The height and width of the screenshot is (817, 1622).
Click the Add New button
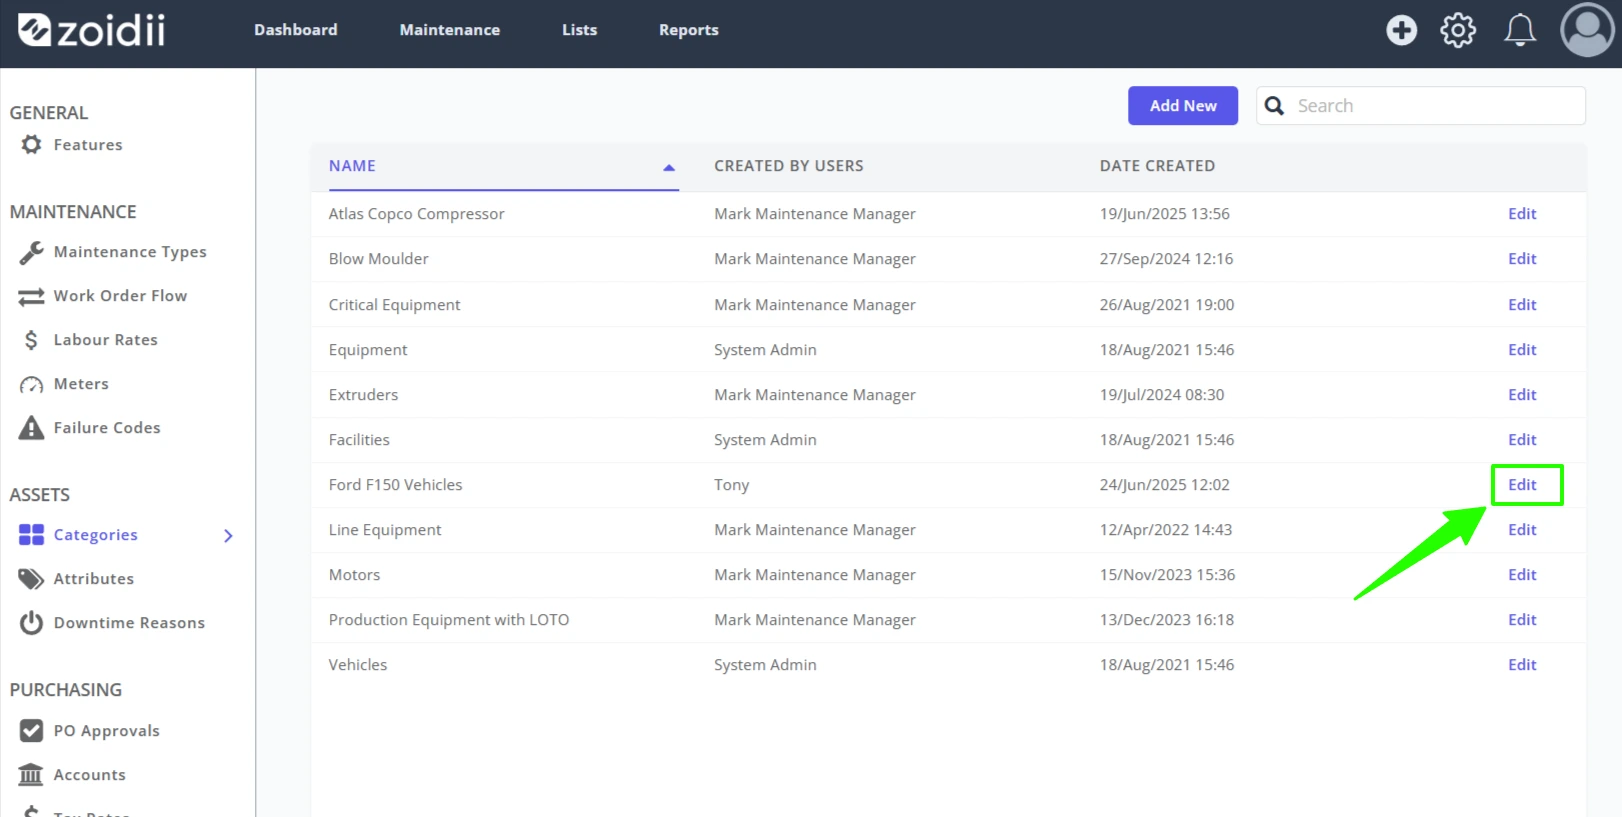click(1183, 106)
